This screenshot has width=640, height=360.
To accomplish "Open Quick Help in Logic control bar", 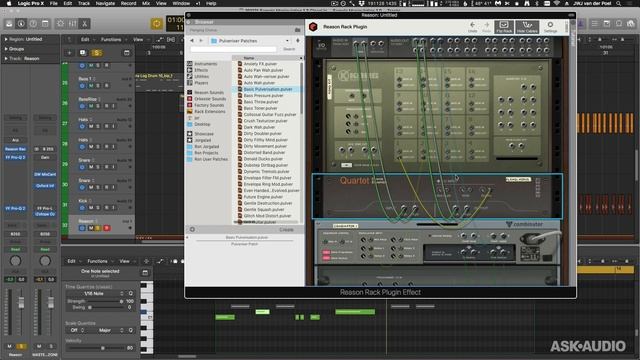I will [x=33, y=24].
